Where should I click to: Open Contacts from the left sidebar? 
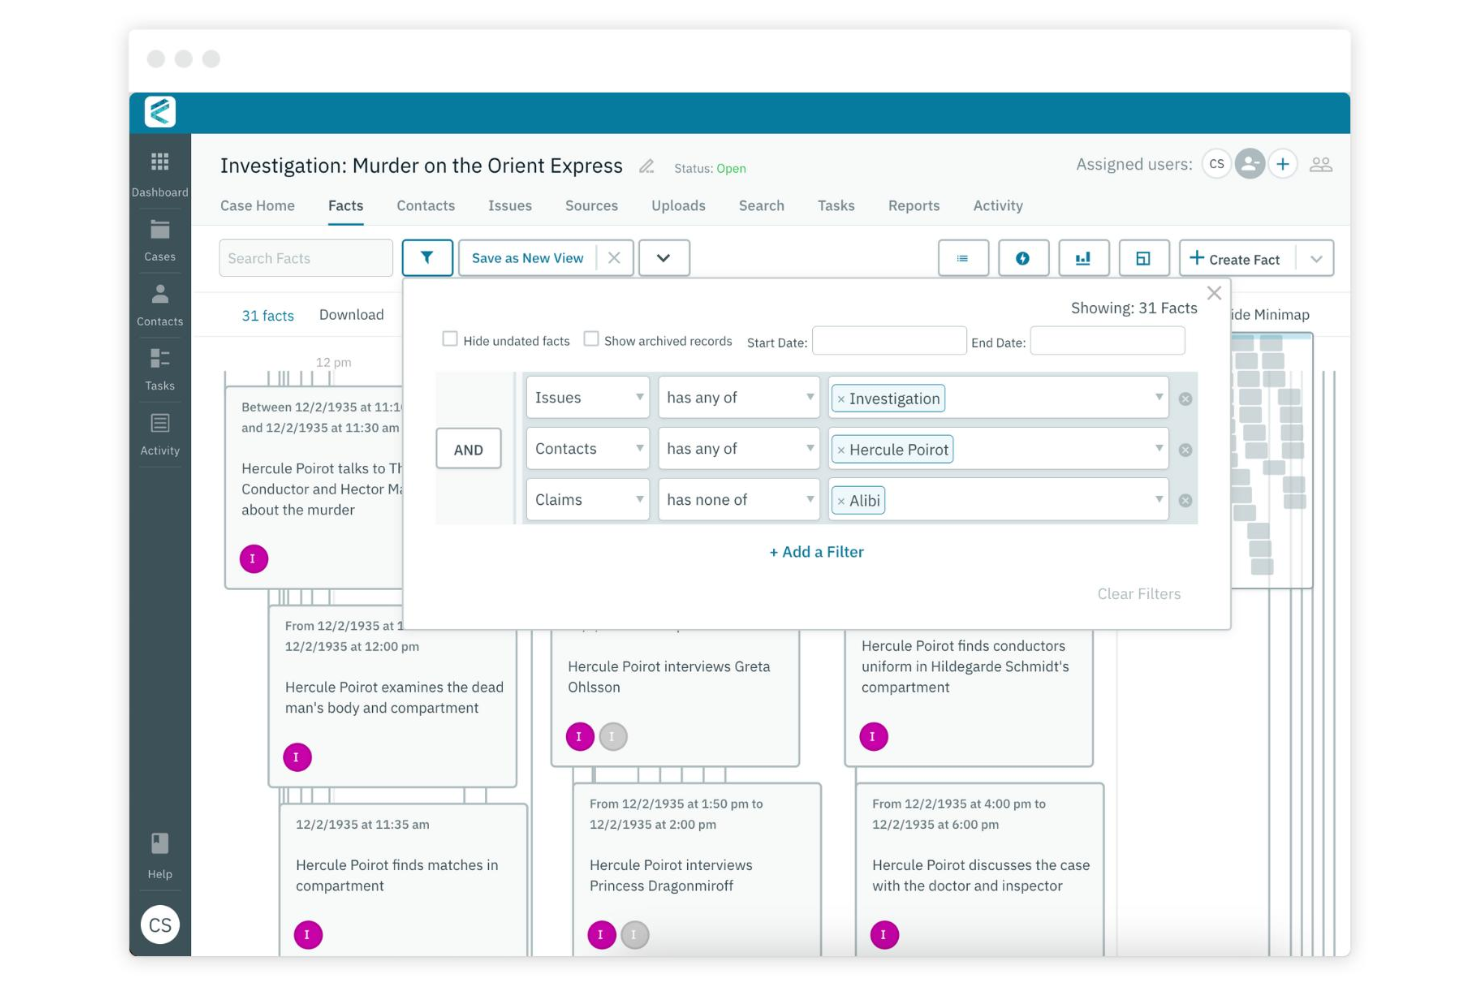(159, 297)
